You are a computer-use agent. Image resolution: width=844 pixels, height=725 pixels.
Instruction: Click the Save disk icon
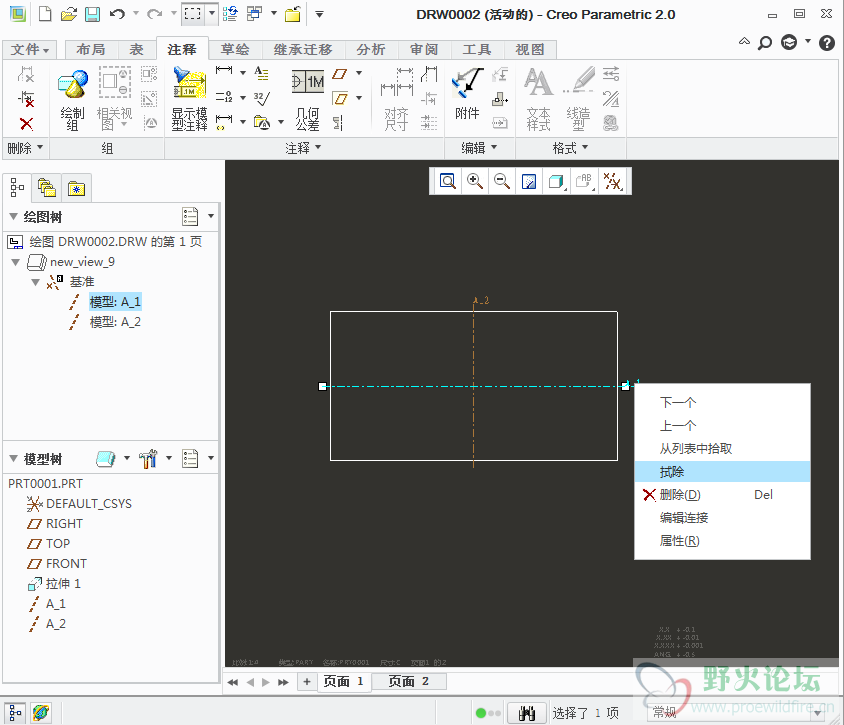[92, 14]
